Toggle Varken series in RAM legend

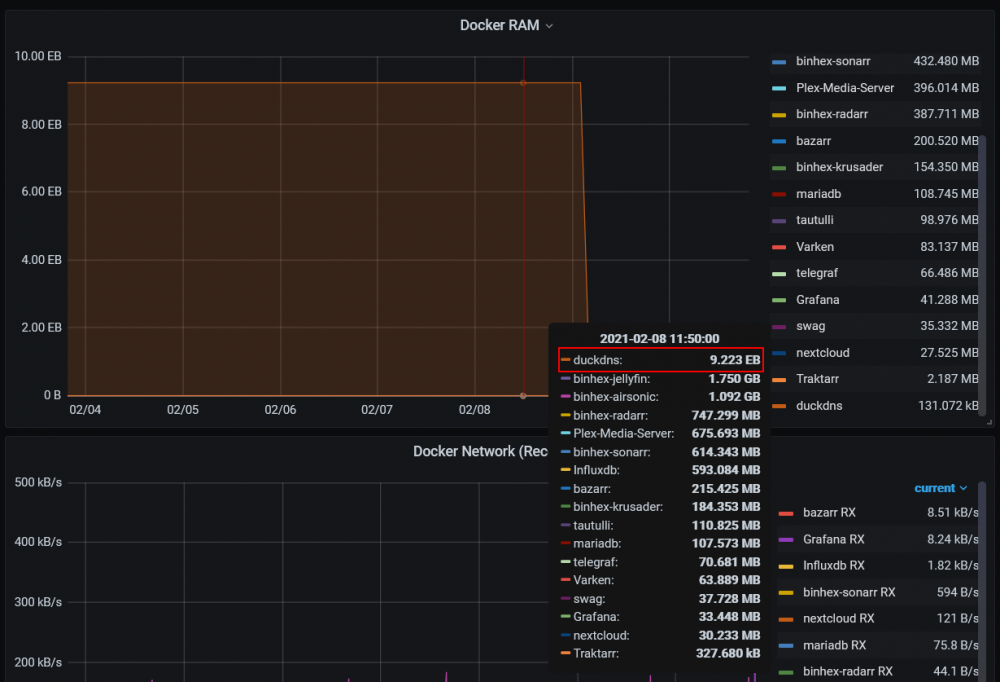pyautogui.click(x=814, y=247)
